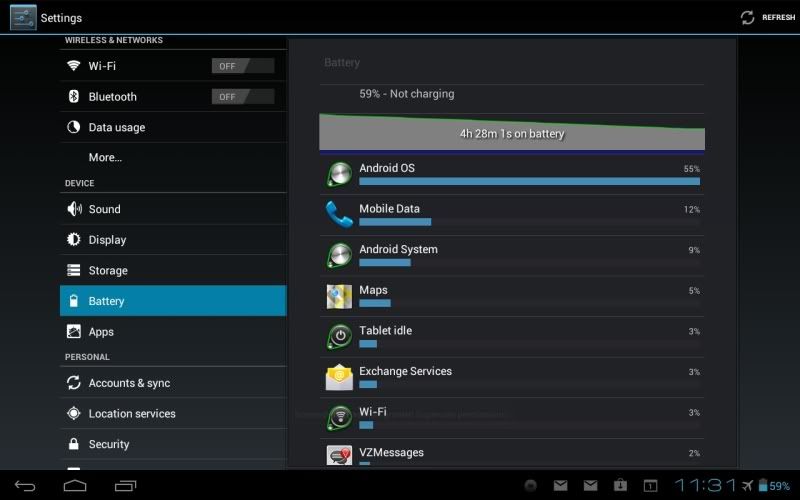The height and width of the screenshot is (500, 800).
Task: Open the Accounts & sync label
Action: click(x=130, y=383)
